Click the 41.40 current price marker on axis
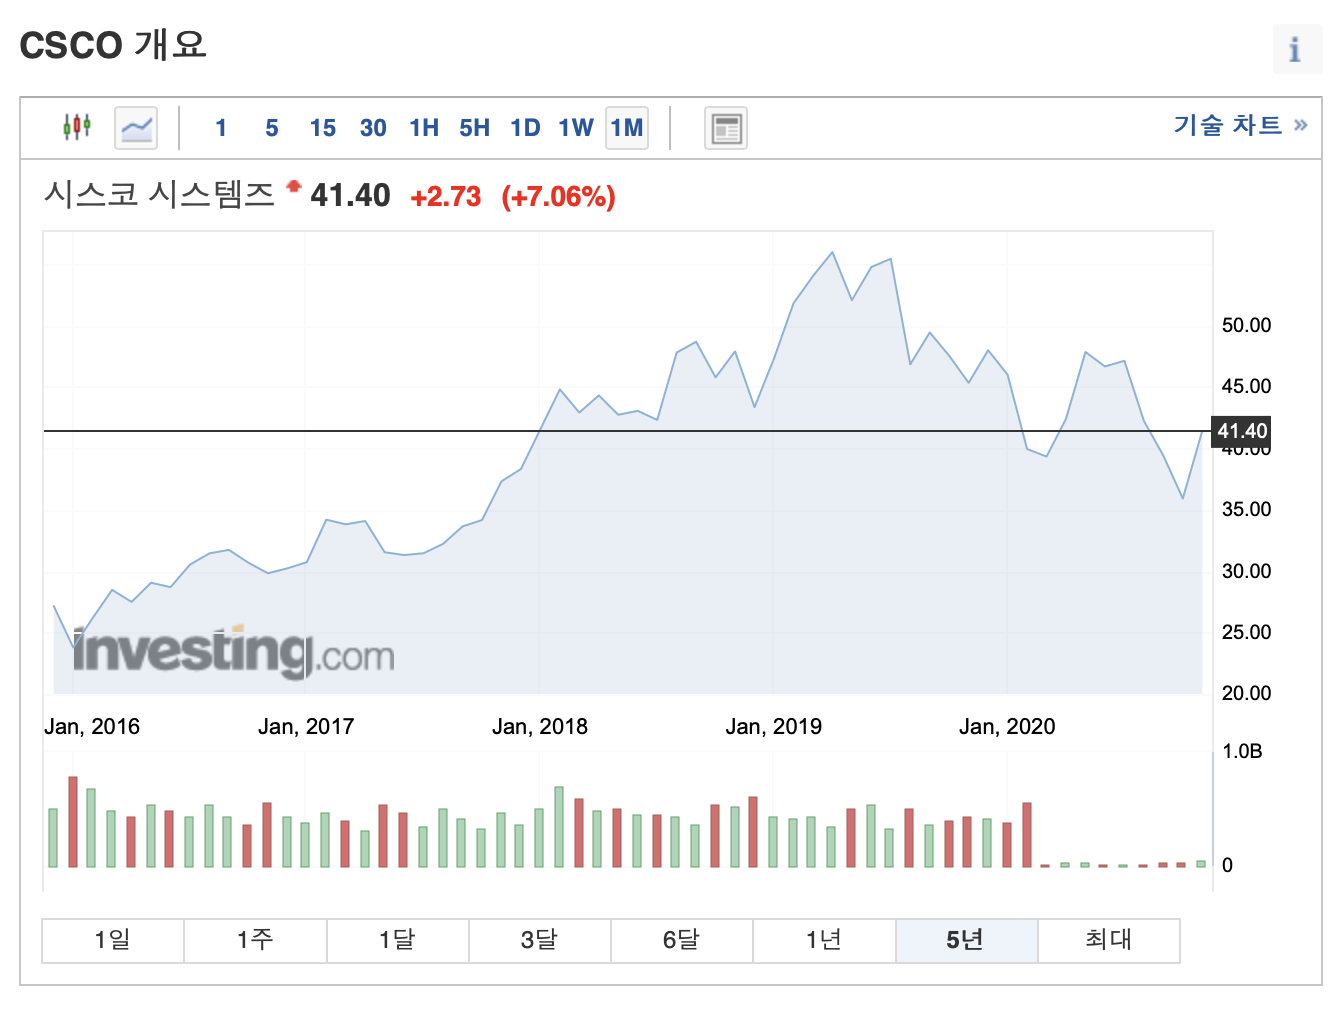 click(1242, 431)
